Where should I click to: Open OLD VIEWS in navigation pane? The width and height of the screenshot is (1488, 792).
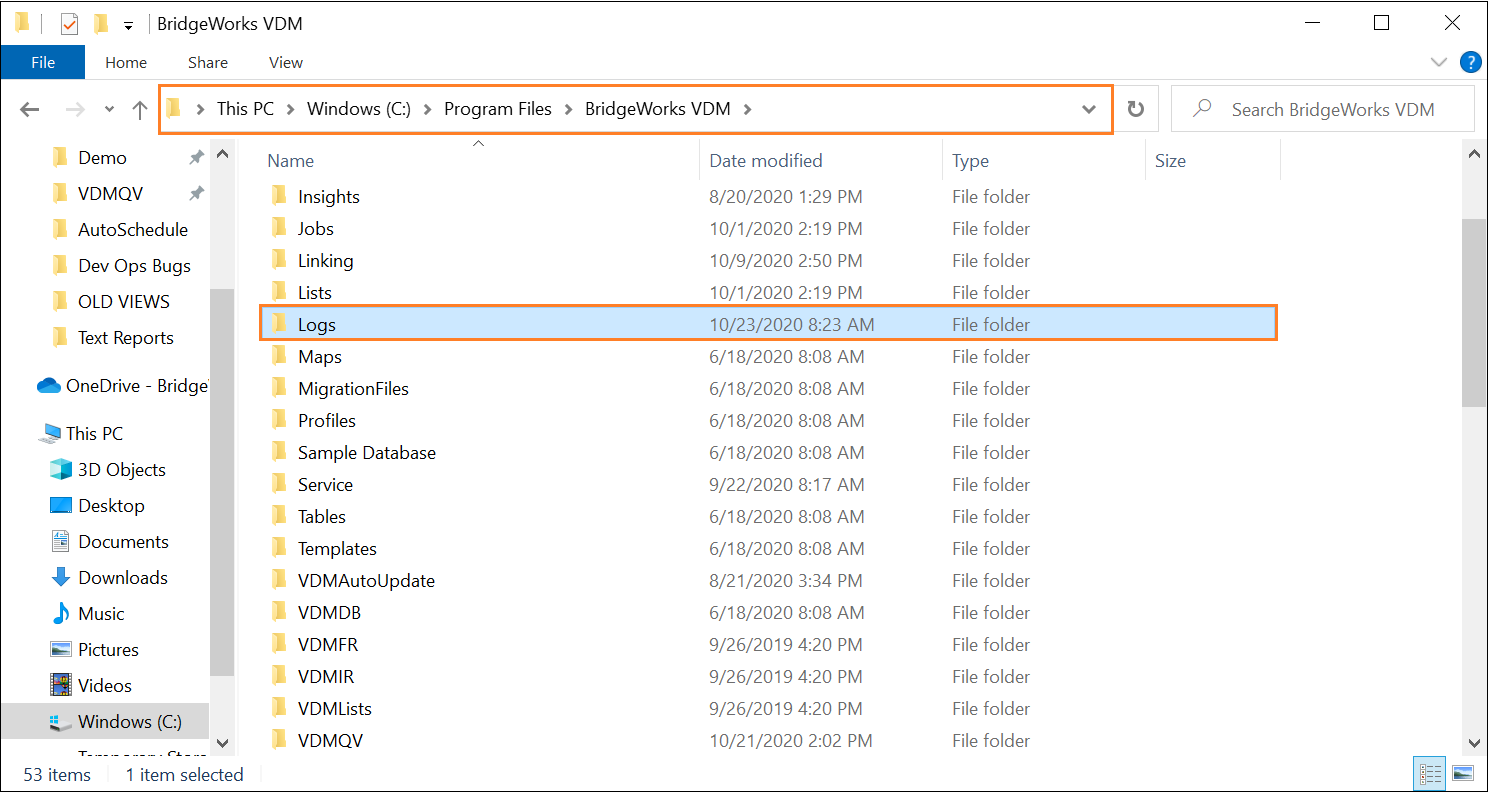coord(124,302)
